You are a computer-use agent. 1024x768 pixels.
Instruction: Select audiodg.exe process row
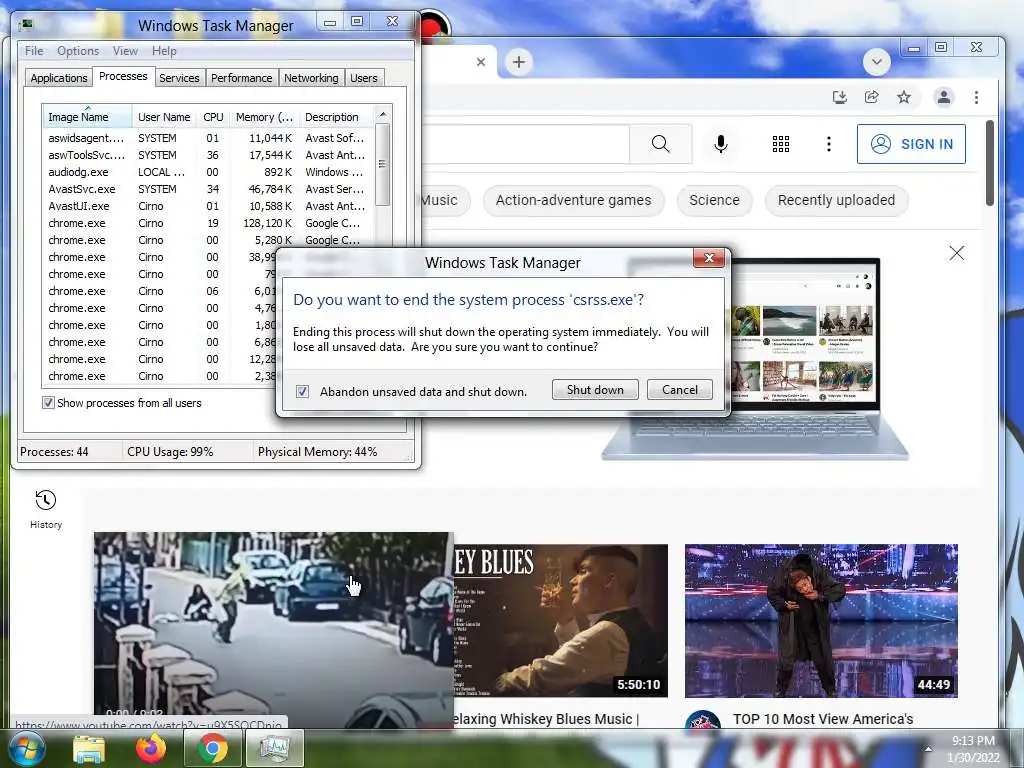(x=209, y=172)
